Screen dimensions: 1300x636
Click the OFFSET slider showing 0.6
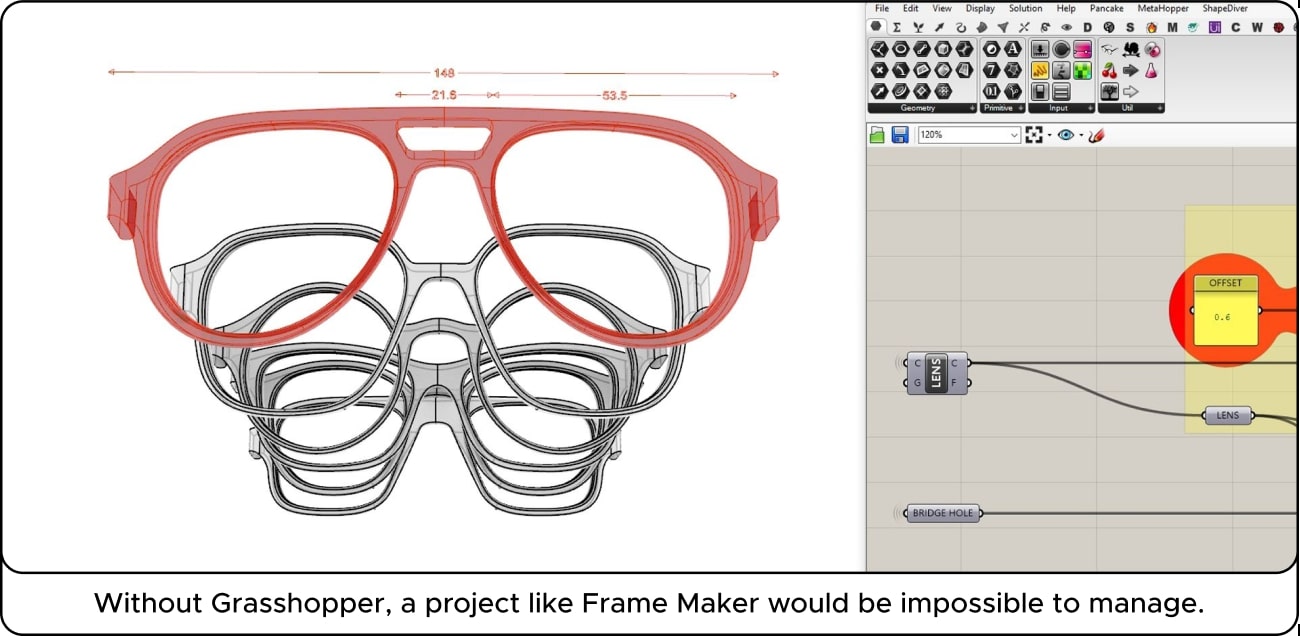[x=1224, y=308]
